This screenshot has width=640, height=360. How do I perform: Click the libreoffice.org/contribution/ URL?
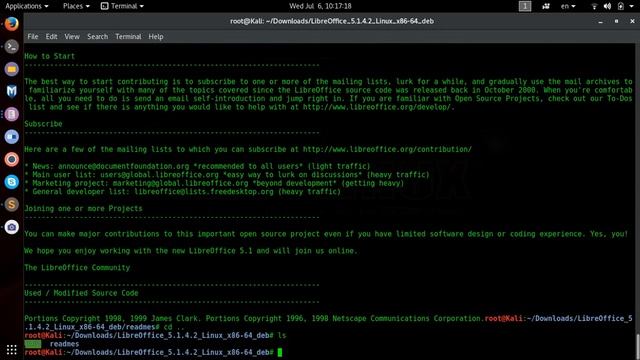[387, 149]
